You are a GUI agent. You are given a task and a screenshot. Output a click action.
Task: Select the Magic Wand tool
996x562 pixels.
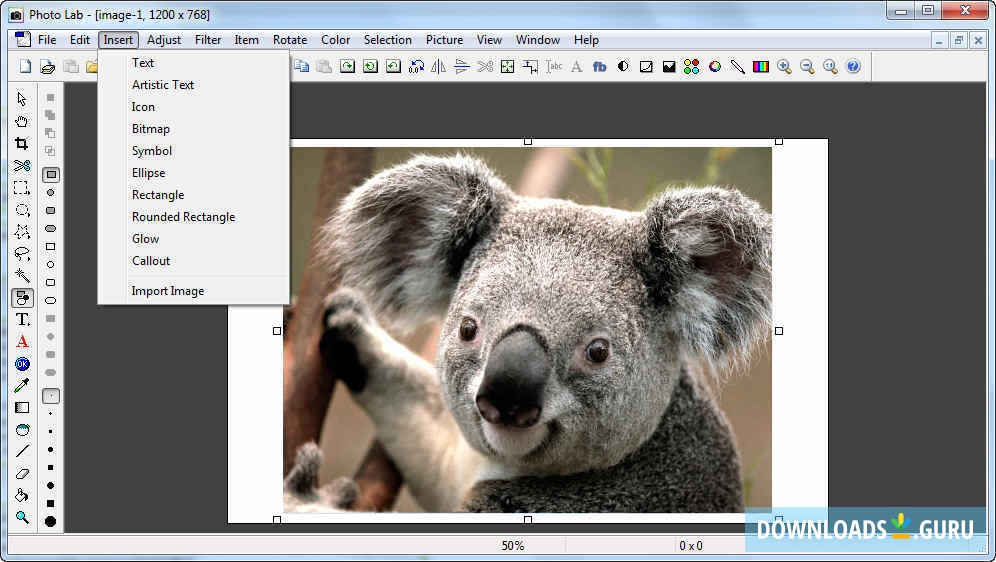pyautogui.click(x=22, y=275)
